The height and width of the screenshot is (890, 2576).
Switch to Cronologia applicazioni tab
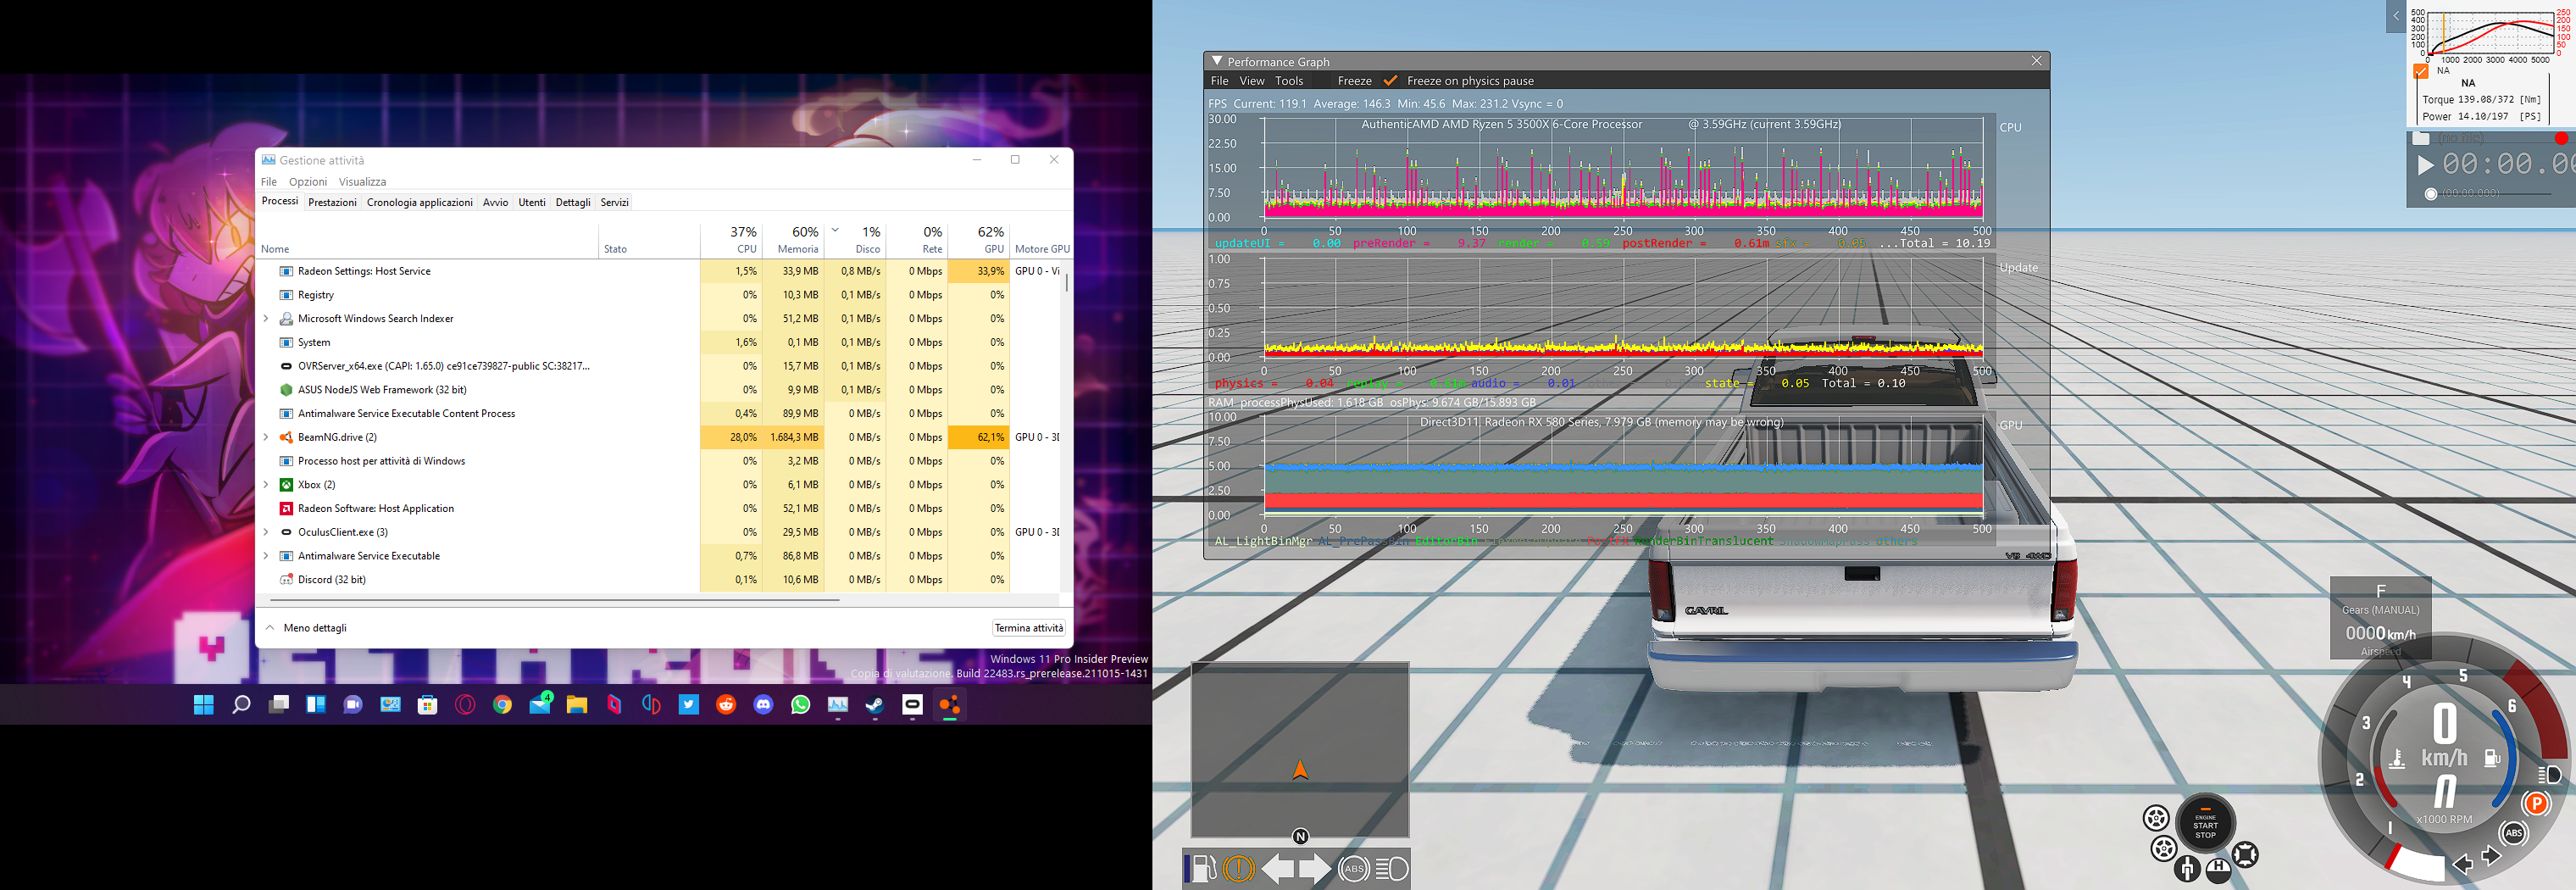pos(419,202)
